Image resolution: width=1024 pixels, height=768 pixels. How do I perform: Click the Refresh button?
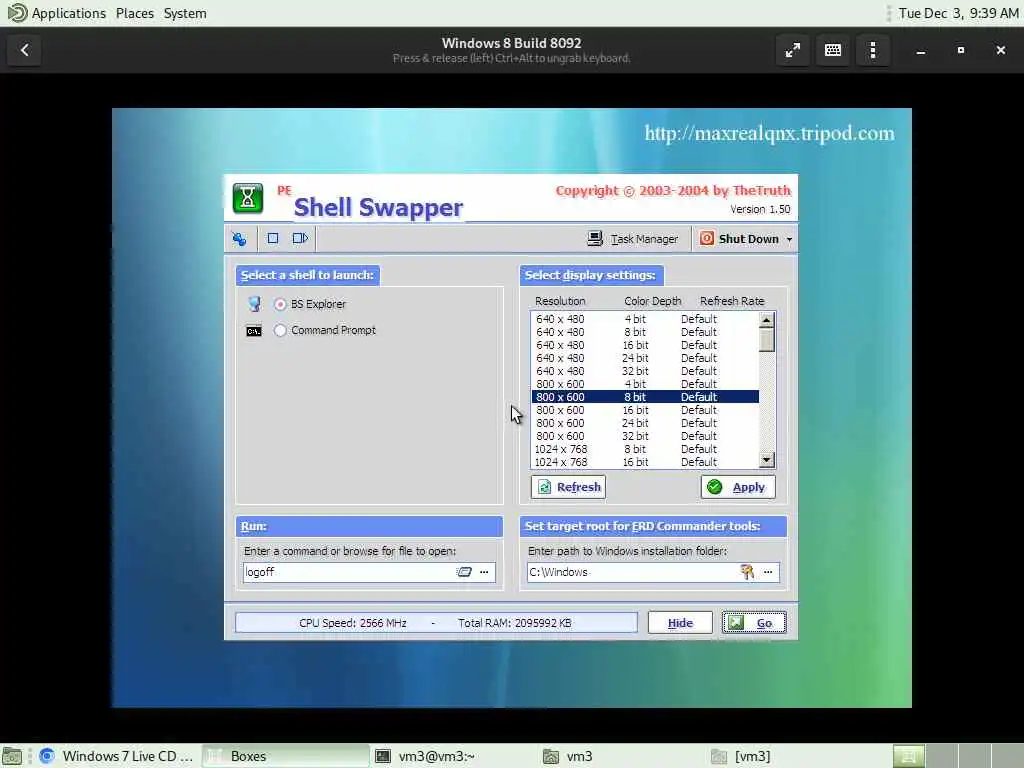[568, 487]
